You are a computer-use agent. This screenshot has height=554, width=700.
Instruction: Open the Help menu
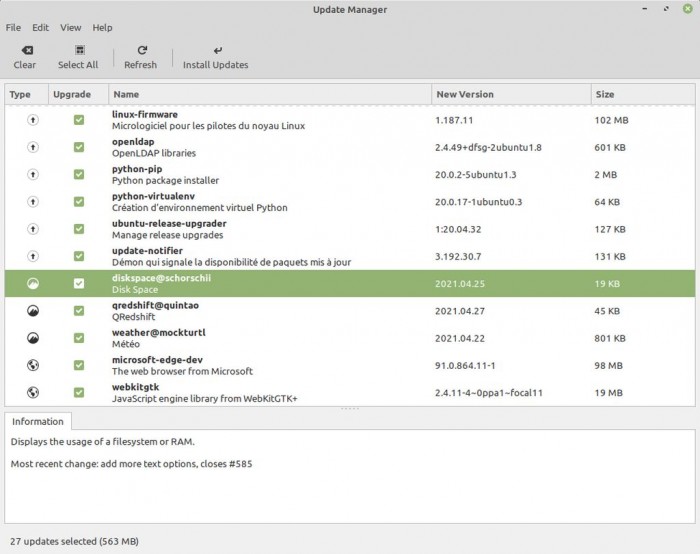(x=103, y=27)
